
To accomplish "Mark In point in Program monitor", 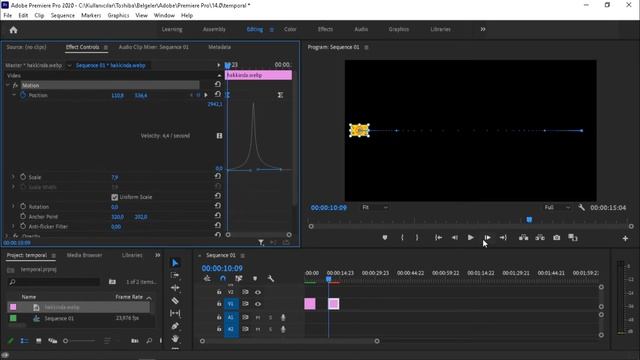I will (x=402, y=238).
